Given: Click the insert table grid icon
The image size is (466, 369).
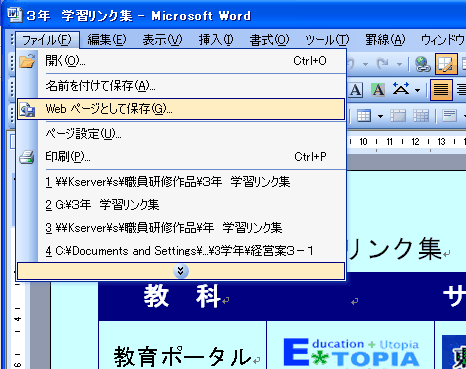Looking at the screenshot, I should (364, 116).
